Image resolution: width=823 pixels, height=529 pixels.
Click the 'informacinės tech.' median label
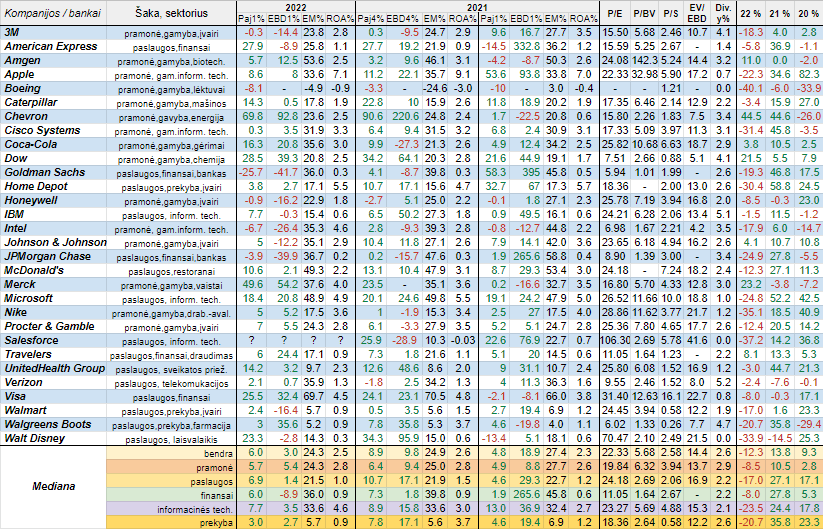(x=172, y=509)
